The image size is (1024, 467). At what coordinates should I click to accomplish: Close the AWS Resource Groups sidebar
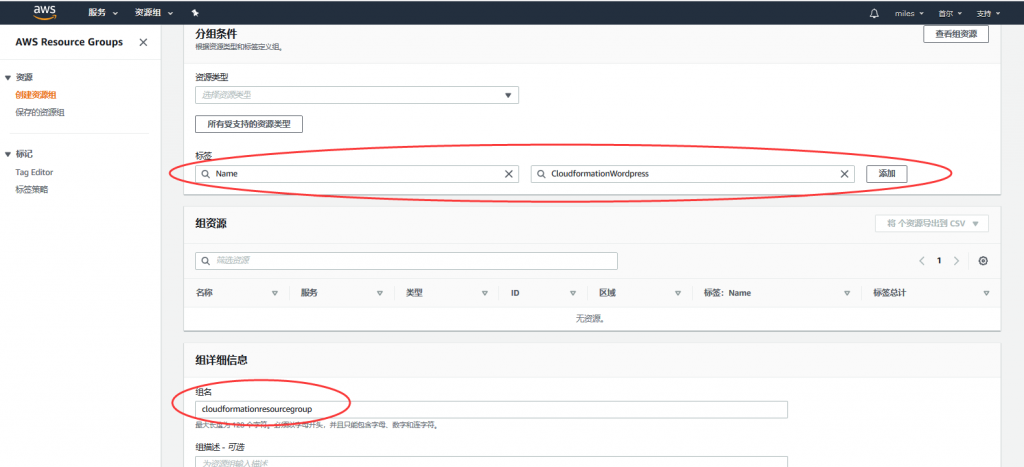pos(143,42)
